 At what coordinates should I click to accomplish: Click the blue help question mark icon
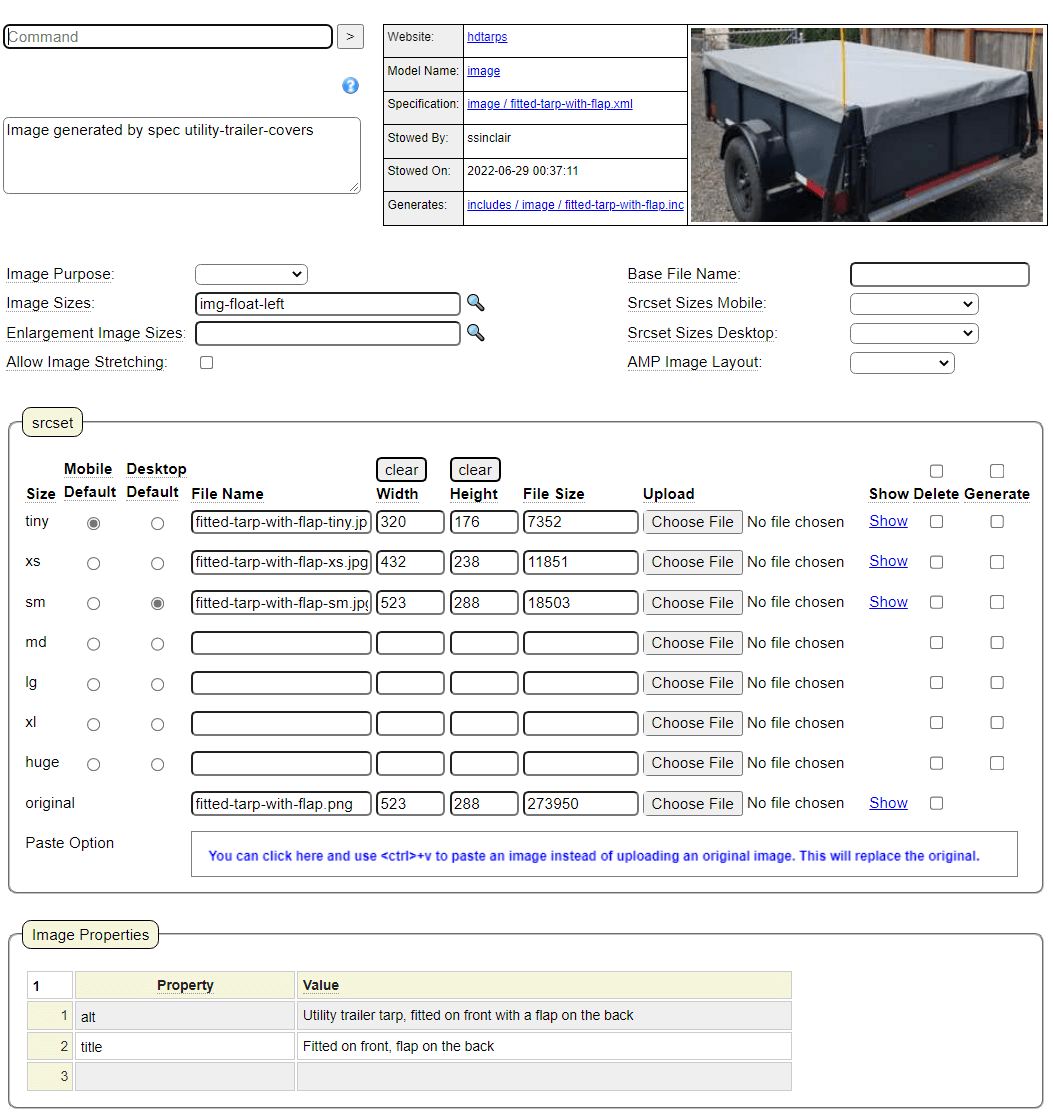[350, 86]
